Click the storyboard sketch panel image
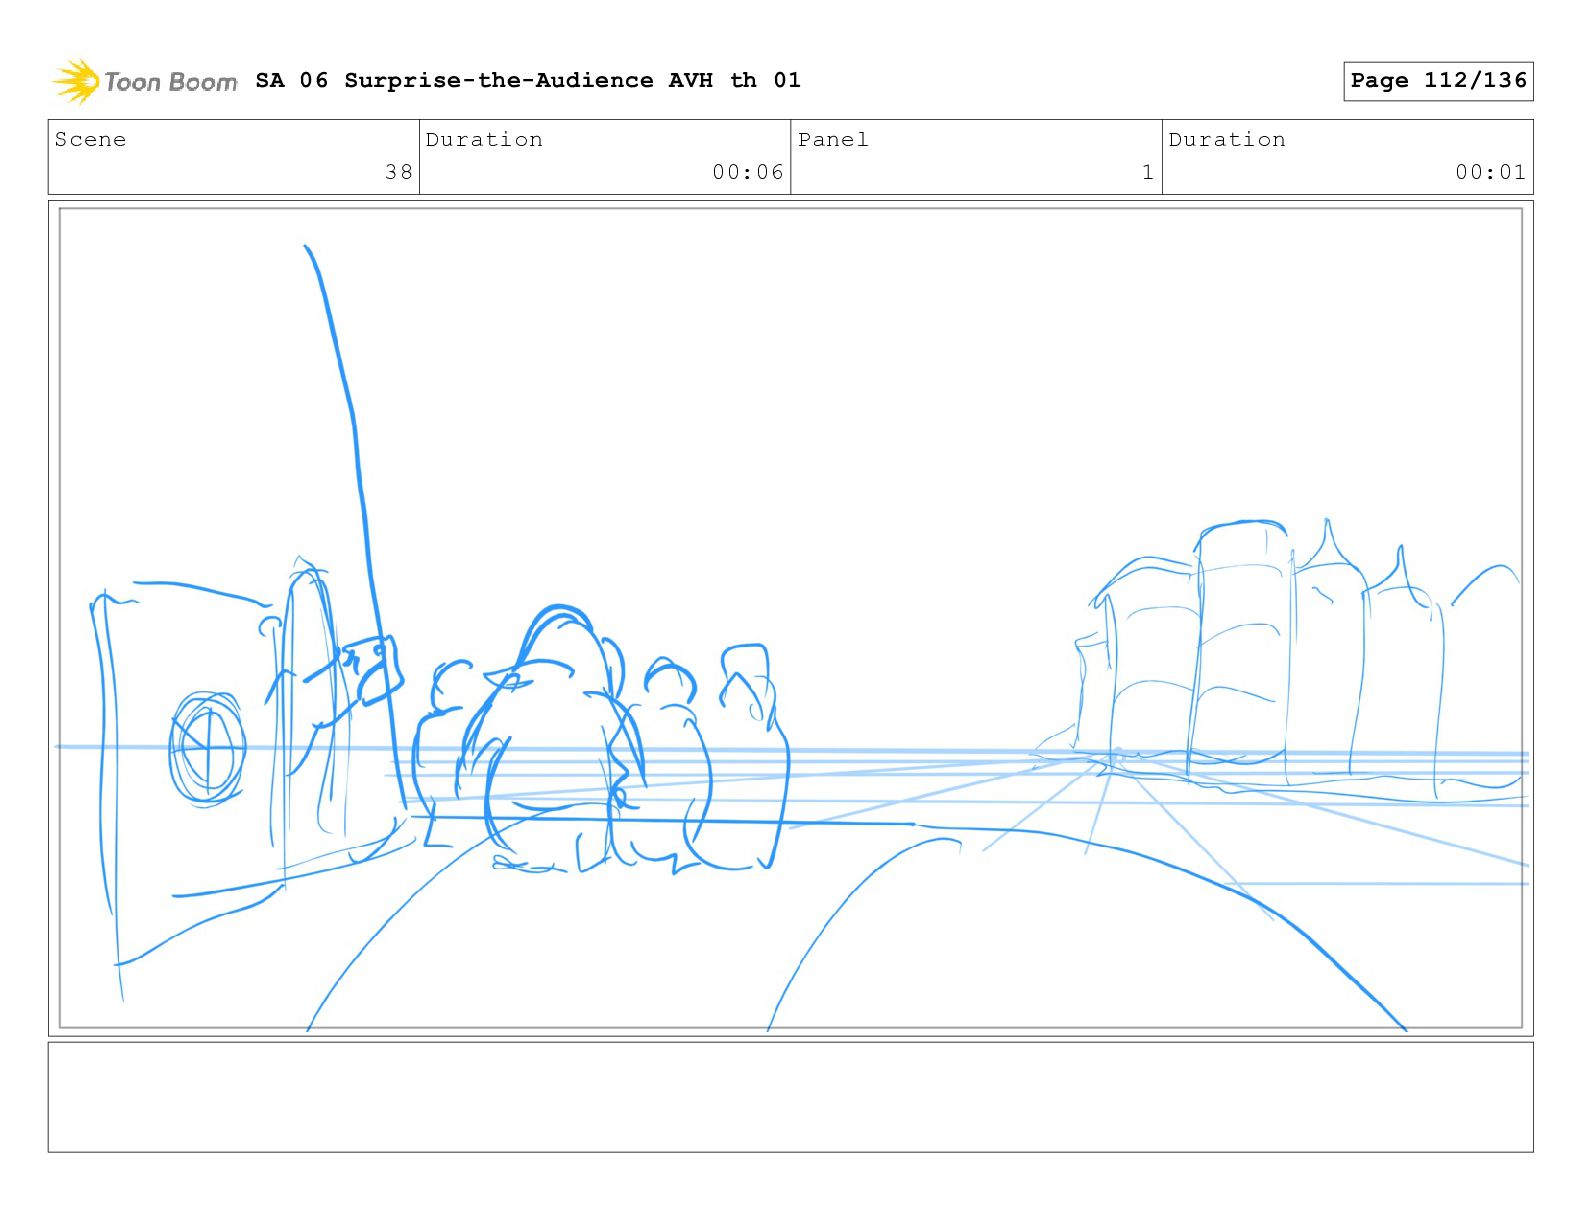Screen dimensions: 1584x1224 (791, 618)
